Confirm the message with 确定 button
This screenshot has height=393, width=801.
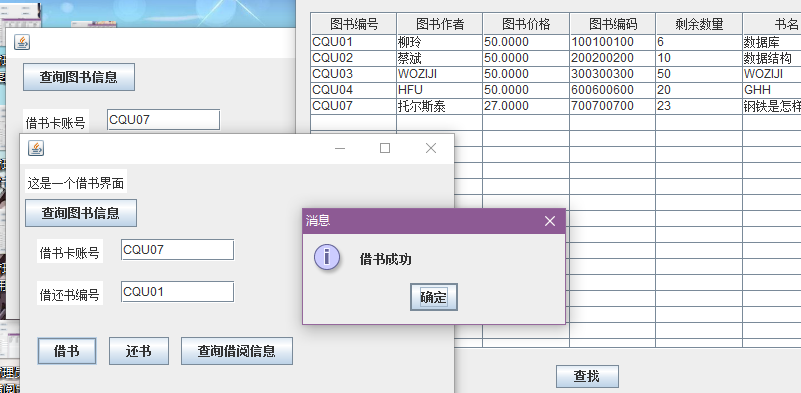coord(434,297)
